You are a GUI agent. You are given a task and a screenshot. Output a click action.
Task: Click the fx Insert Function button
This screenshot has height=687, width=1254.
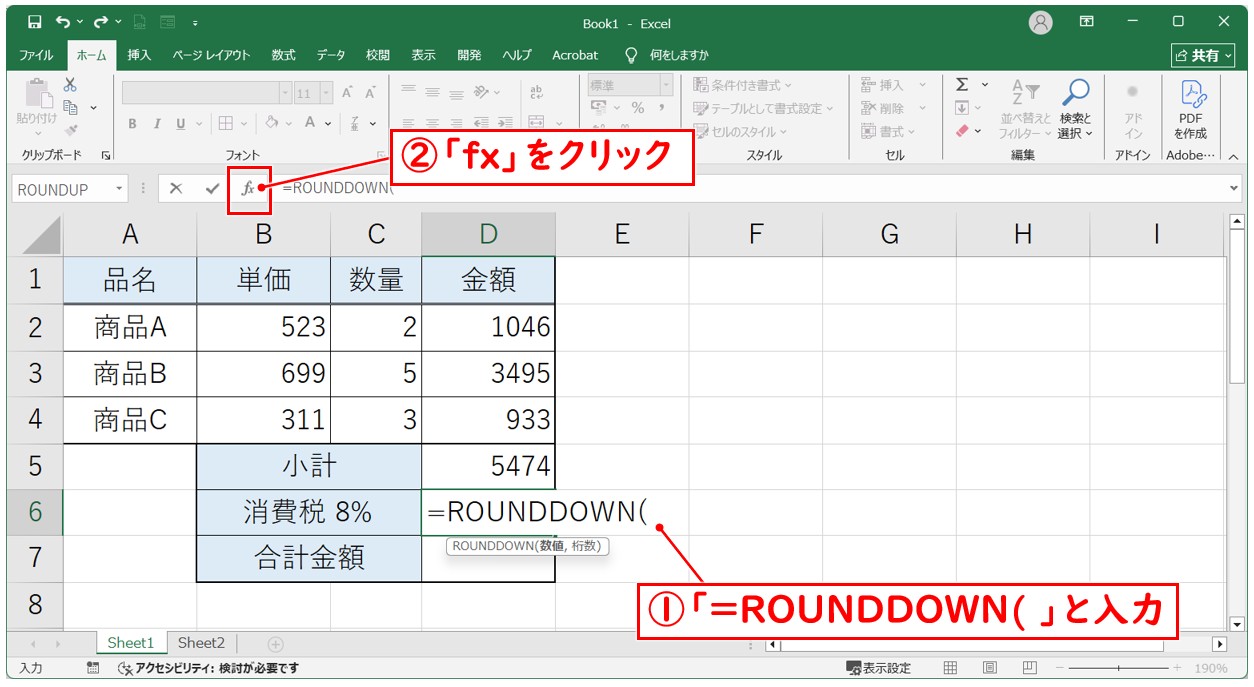pos(249,188)
